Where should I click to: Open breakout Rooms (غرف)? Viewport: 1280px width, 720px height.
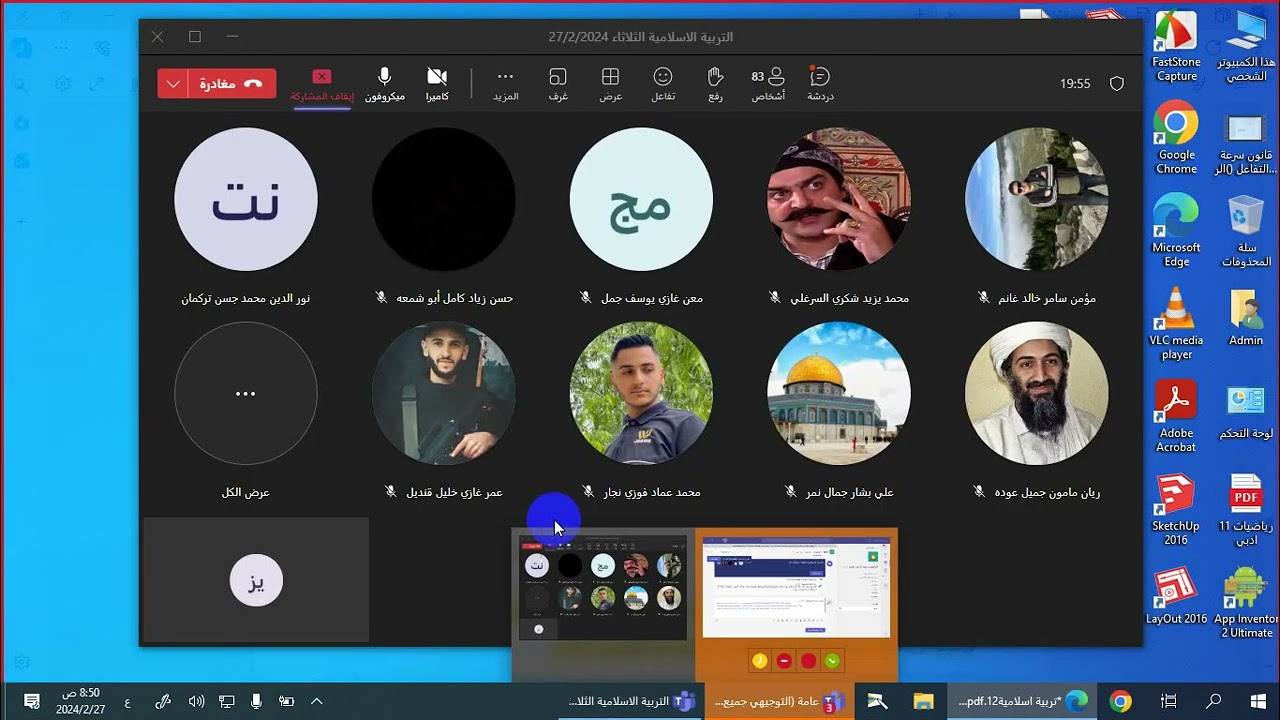tap(558, 84)
